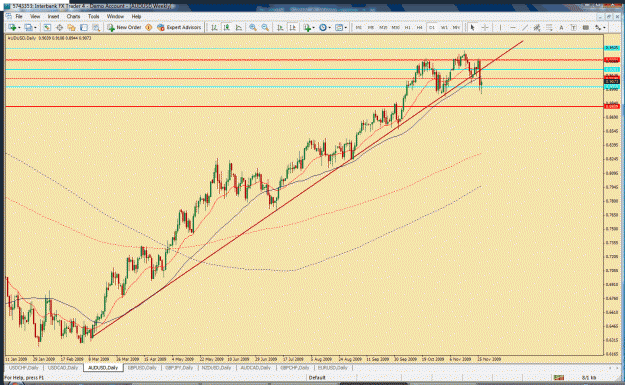625x385 pixels.
Task: Select the Text Label 'T' tool
Action: 573,28
